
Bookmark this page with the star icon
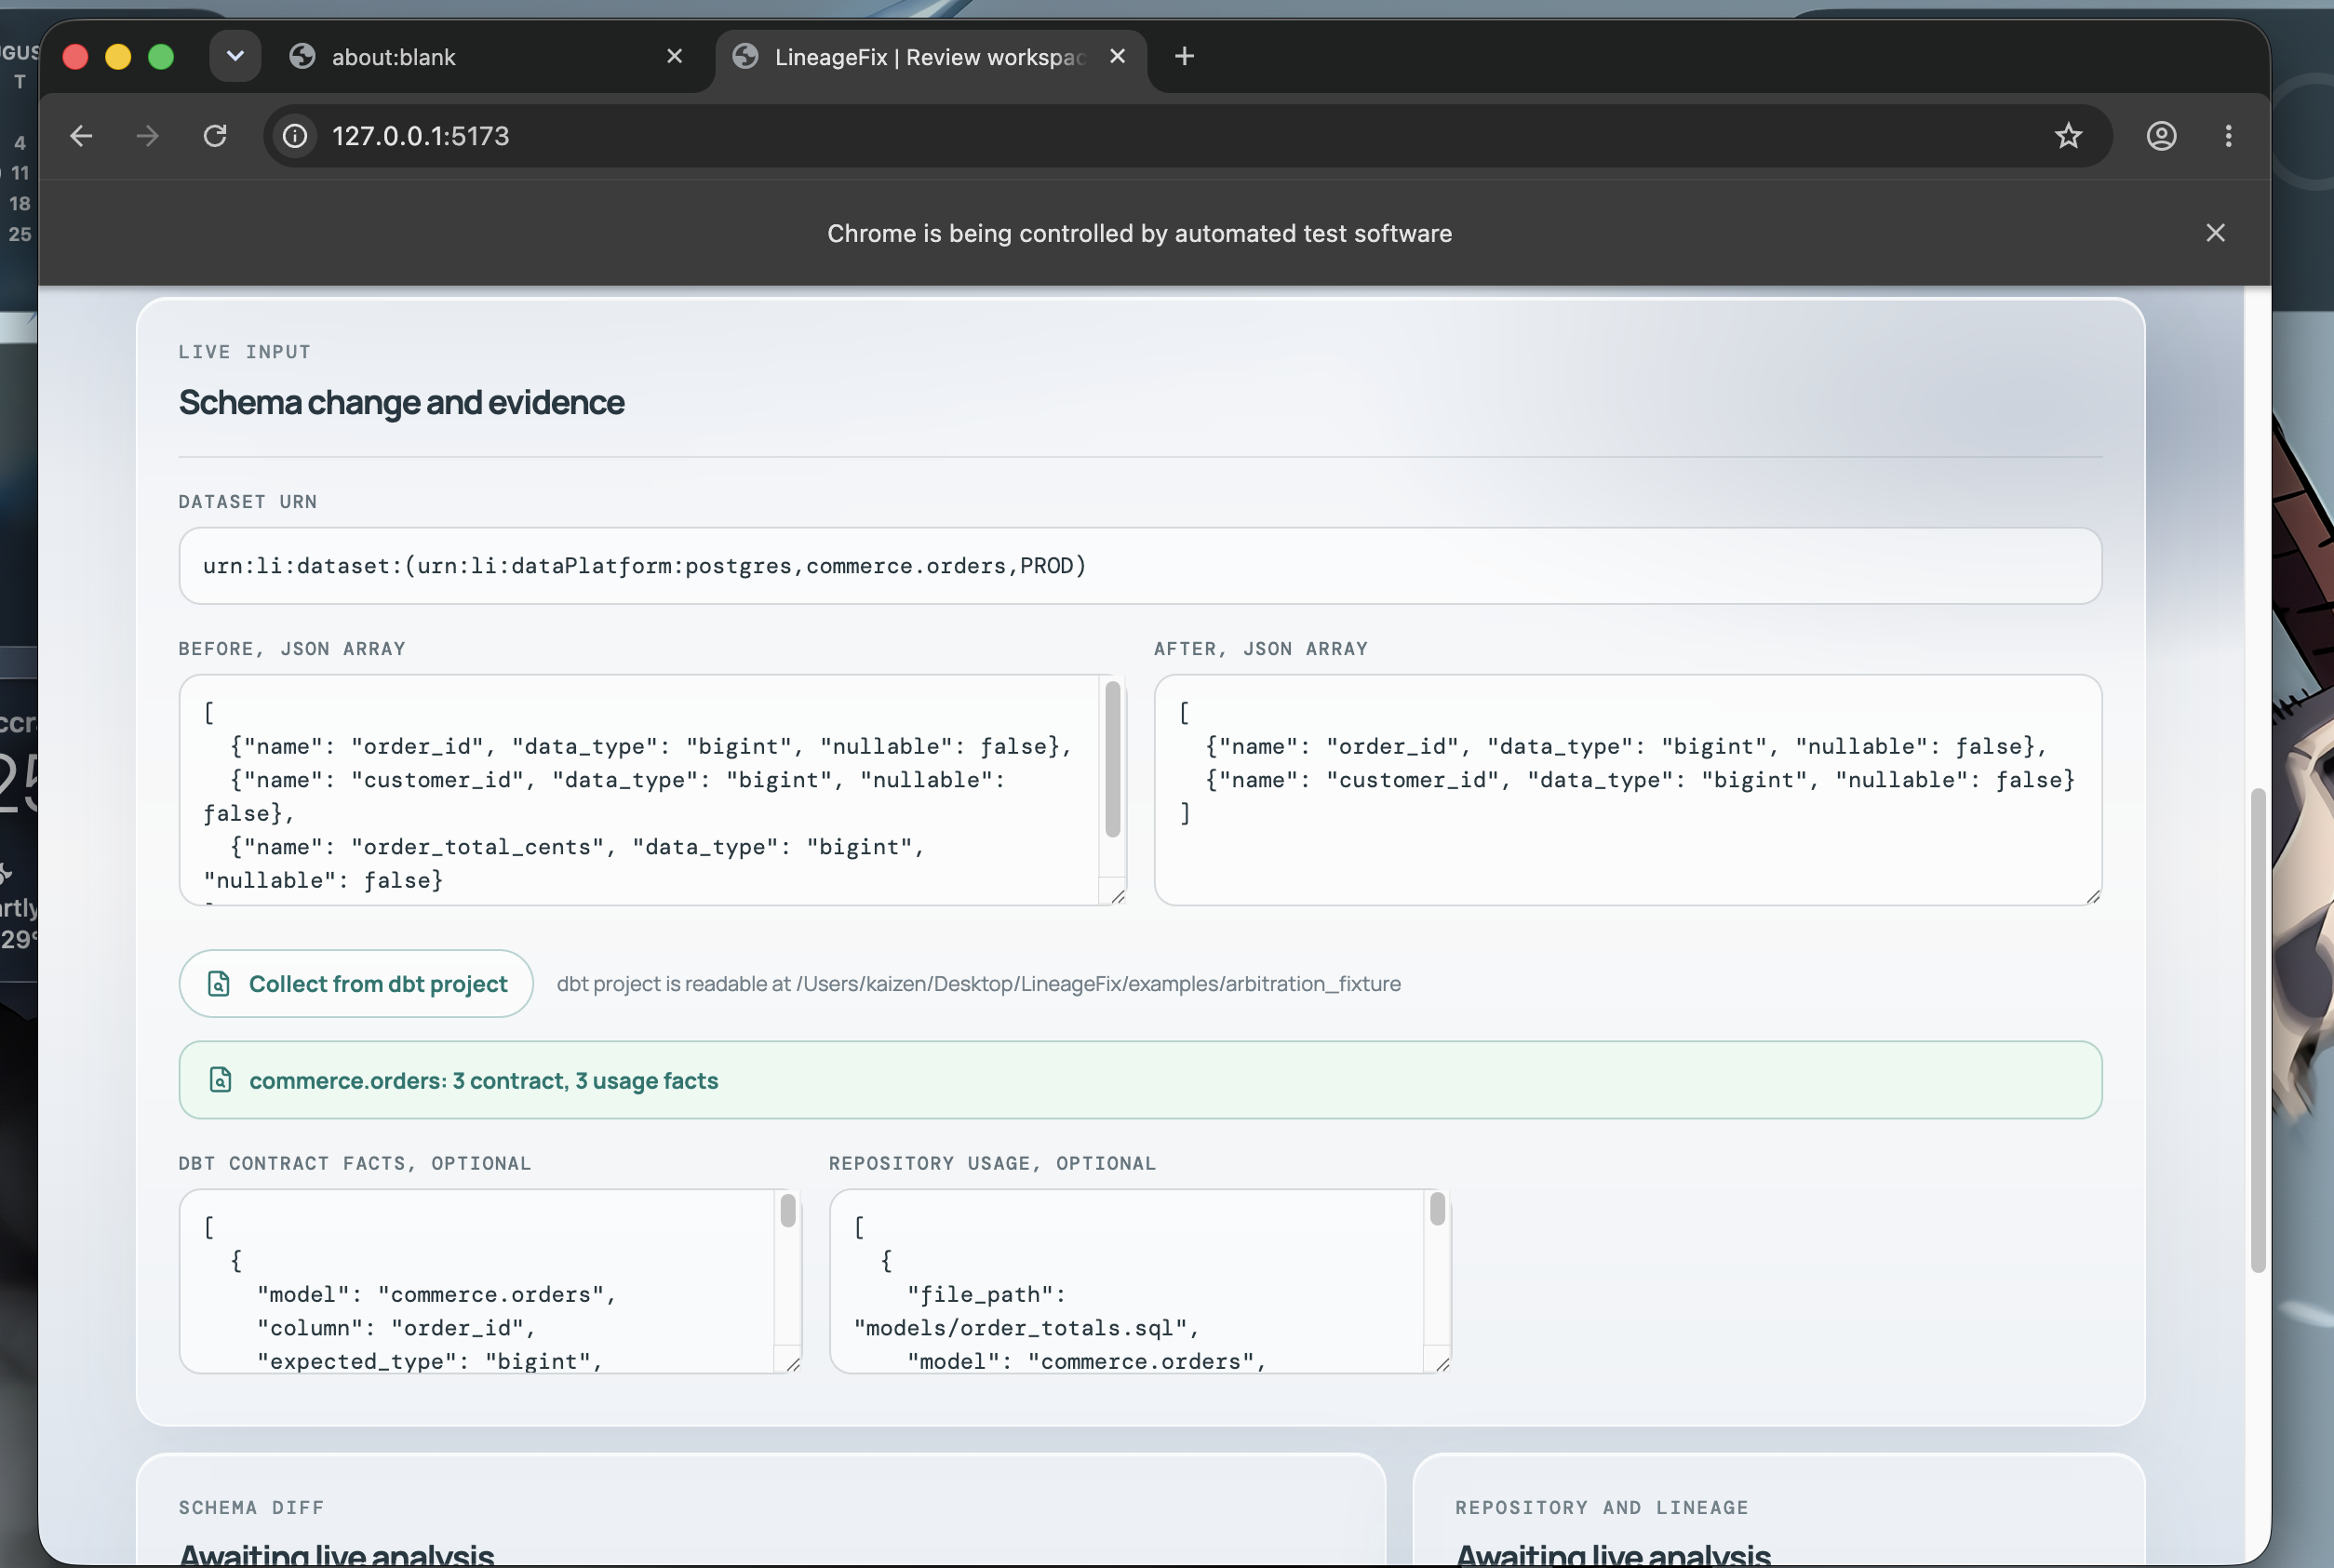pos(2068,136)
